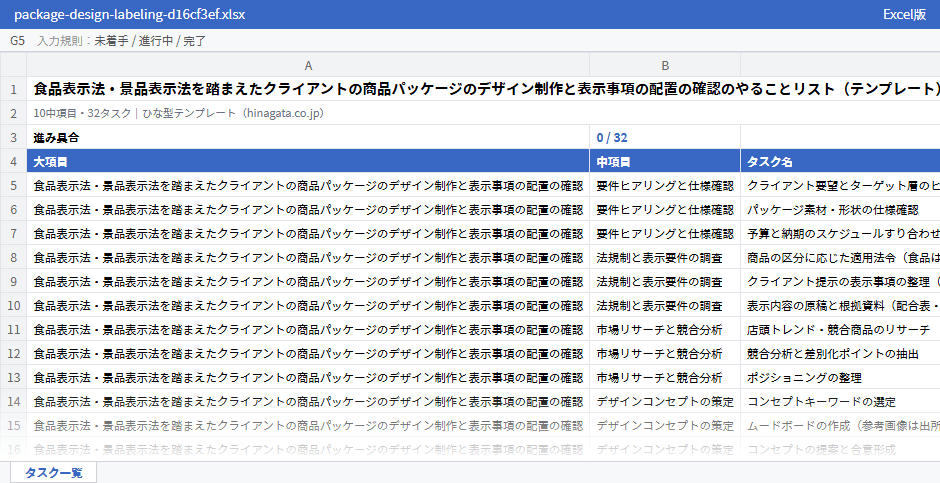Select column B header
The image size is (940, 483).
click(x=665, y=65)
